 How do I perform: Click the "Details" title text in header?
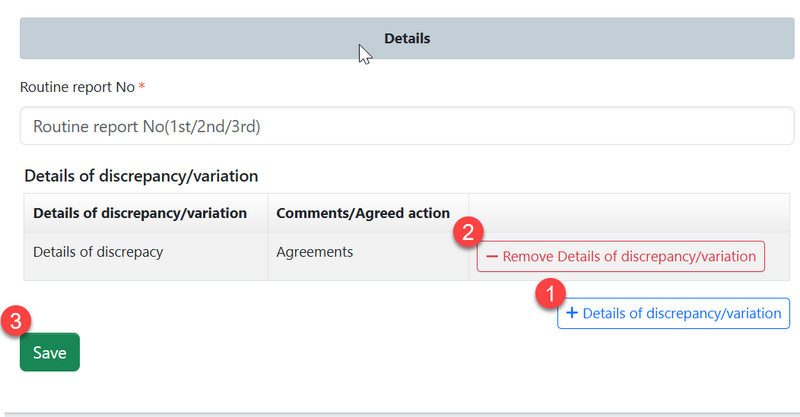[407, 39]
